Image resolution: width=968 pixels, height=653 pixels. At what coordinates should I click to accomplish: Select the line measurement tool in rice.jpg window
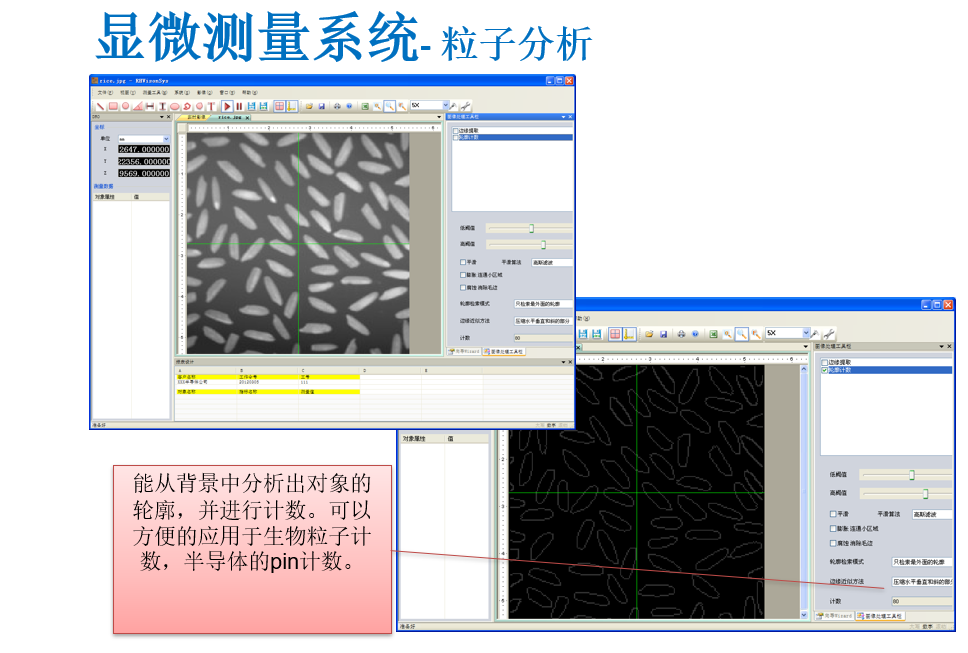[101, 106]
